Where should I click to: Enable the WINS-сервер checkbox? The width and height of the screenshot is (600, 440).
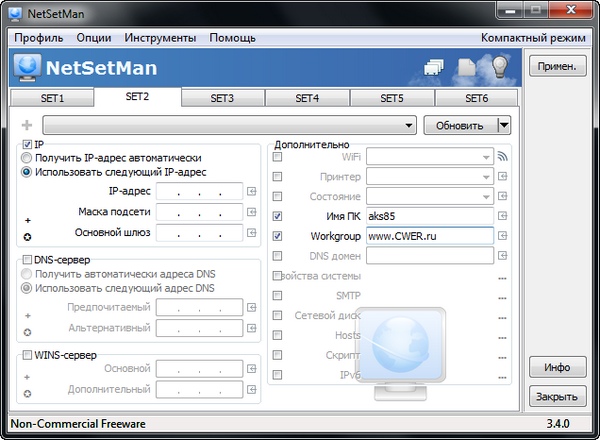(x=27, y=355)
